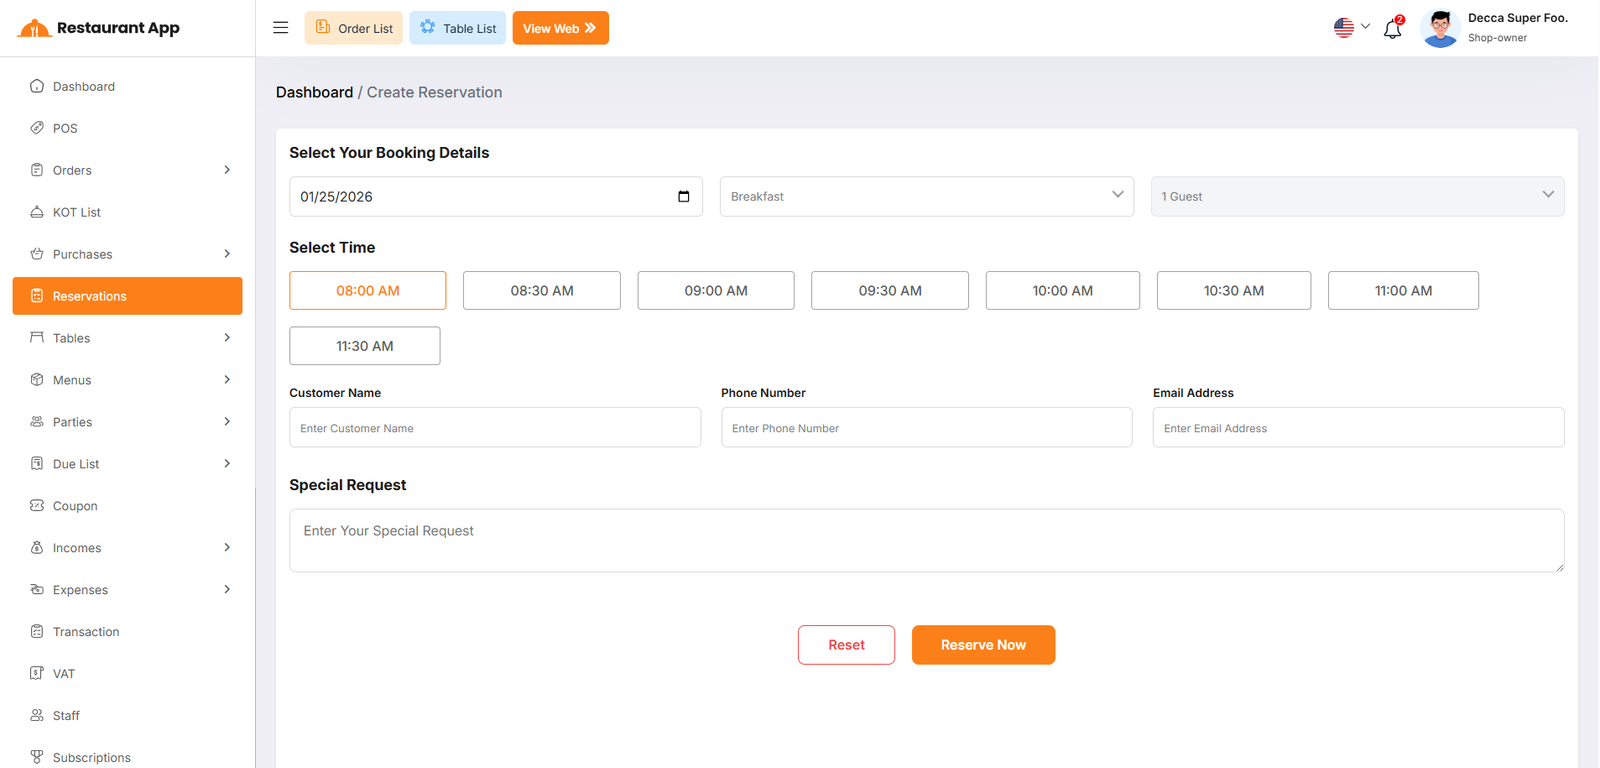The image size is (1600, 768).
Task: Click the user profile avatar
Action: (1440, 28)
